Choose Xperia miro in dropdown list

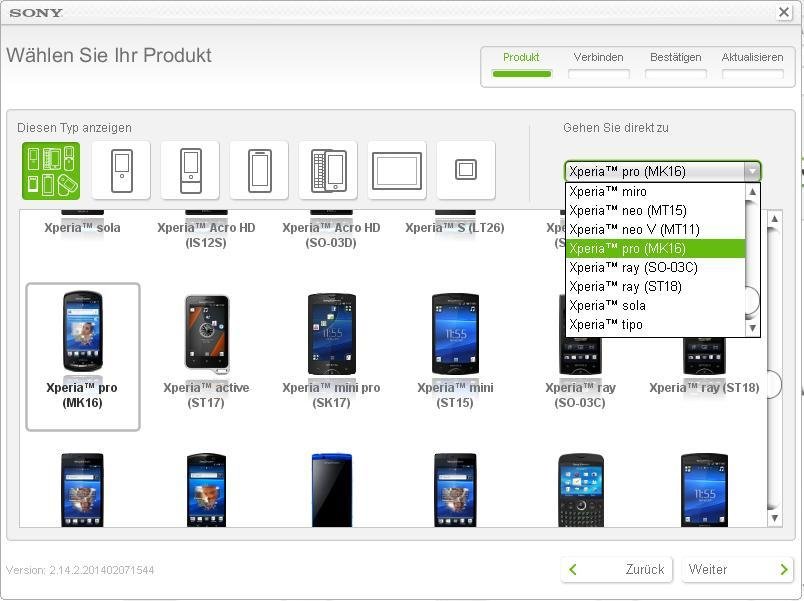click(x=655, y=191)
